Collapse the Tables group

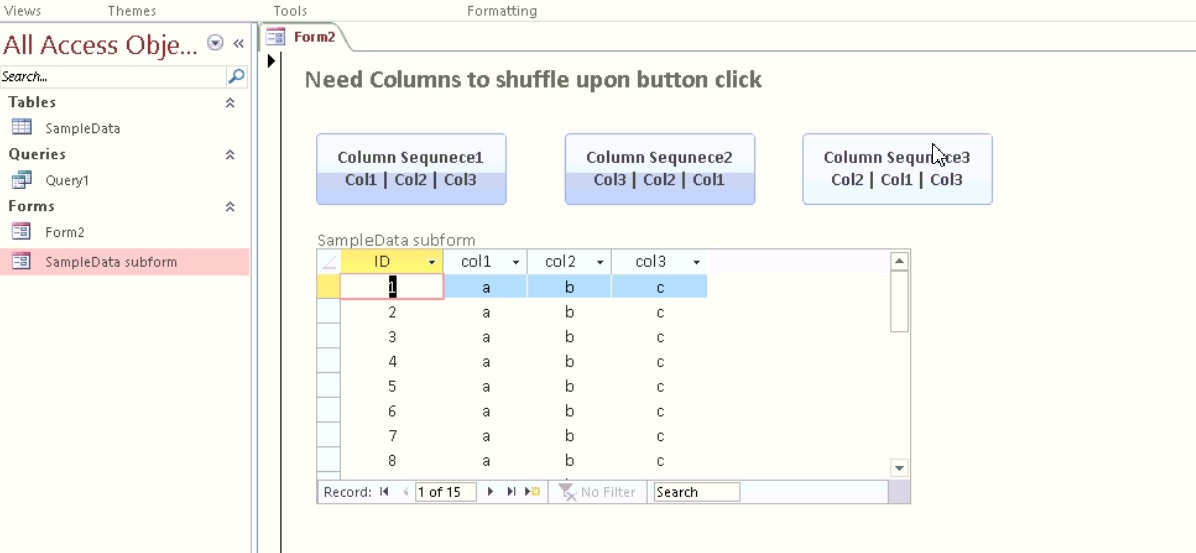click(230, 102)
